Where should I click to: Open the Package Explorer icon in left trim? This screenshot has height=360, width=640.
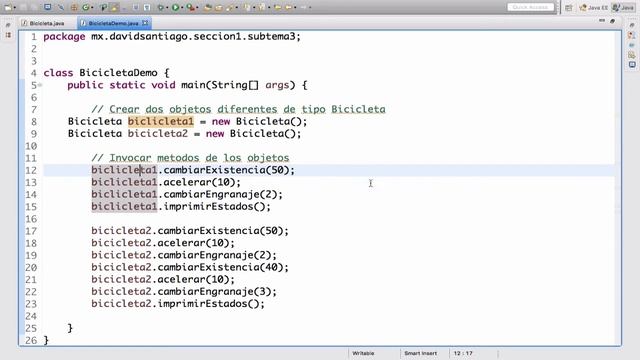[8, 35]
